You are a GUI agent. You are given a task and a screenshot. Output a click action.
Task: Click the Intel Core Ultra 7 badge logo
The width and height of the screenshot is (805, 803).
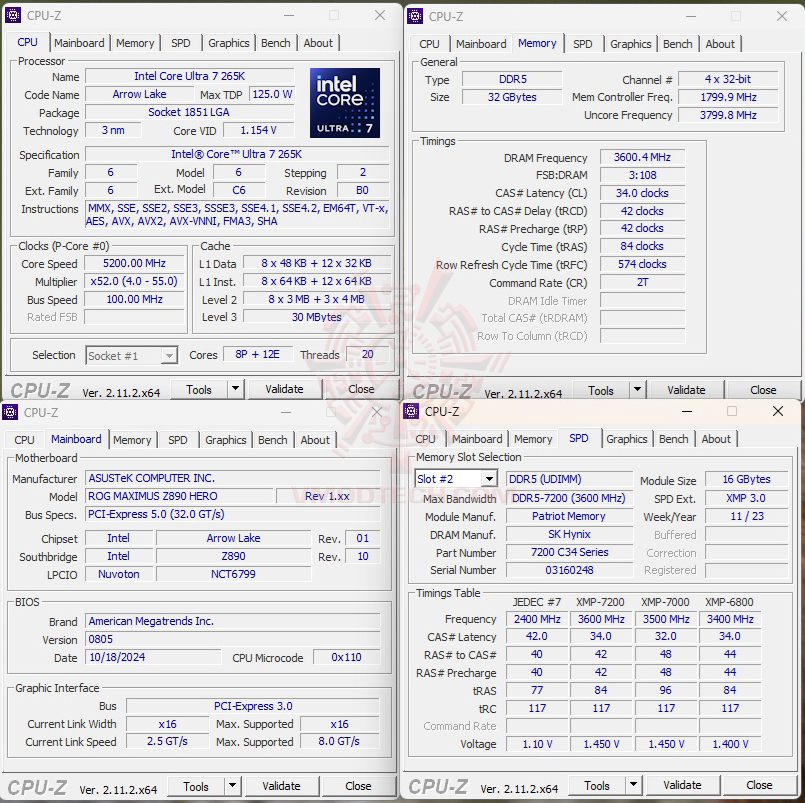click(344, 104)
